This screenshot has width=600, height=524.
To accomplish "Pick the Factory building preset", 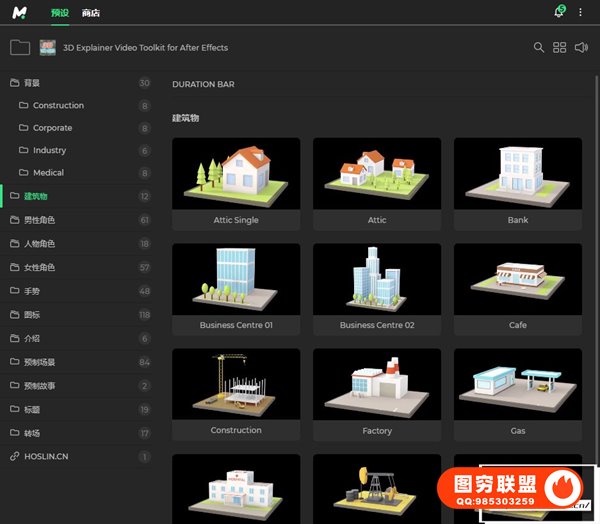I will pos(377,393).
